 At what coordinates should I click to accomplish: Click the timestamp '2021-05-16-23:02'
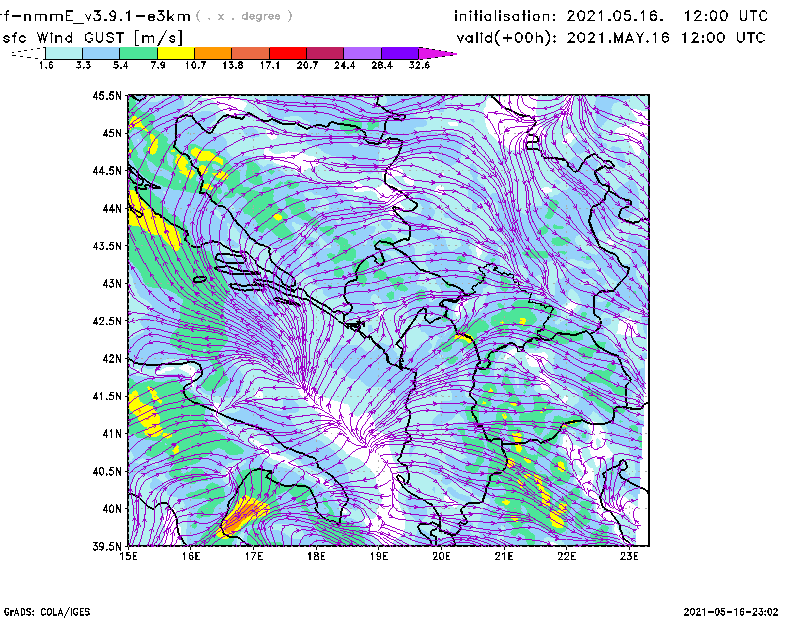731,611
